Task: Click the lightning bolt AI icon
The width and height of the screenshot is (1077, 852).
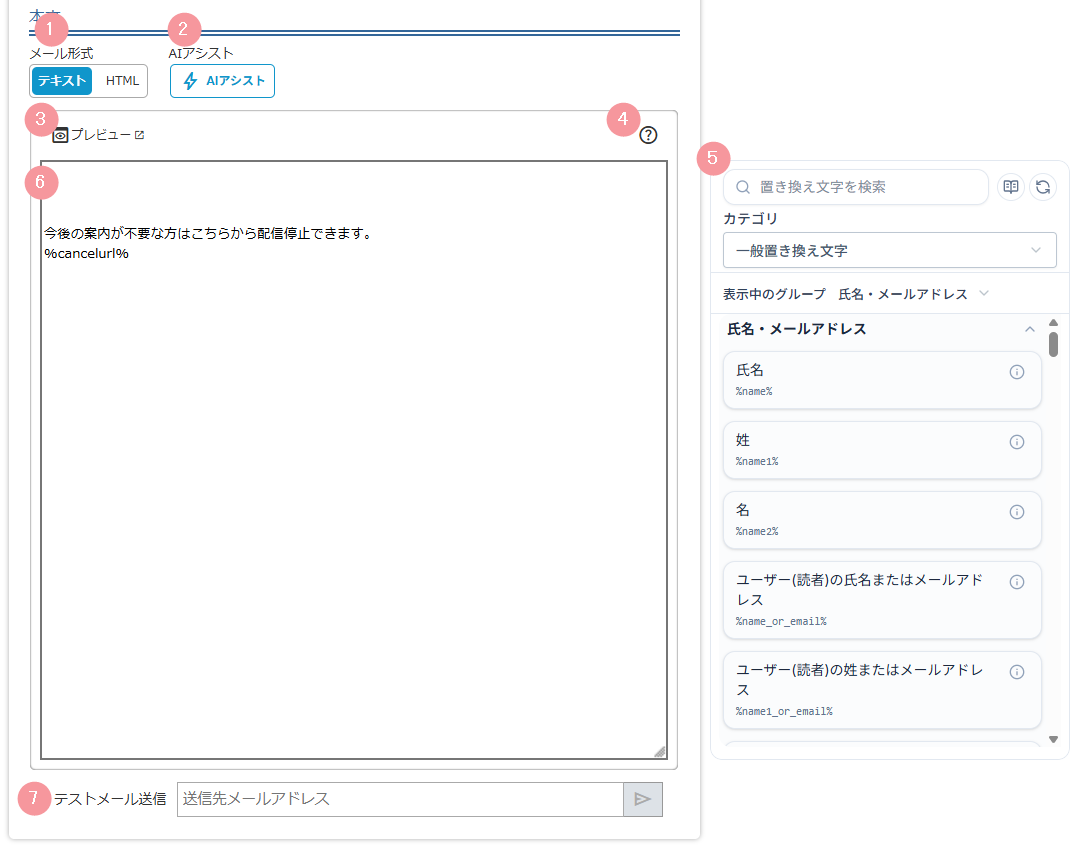Action: pos(190,81)
